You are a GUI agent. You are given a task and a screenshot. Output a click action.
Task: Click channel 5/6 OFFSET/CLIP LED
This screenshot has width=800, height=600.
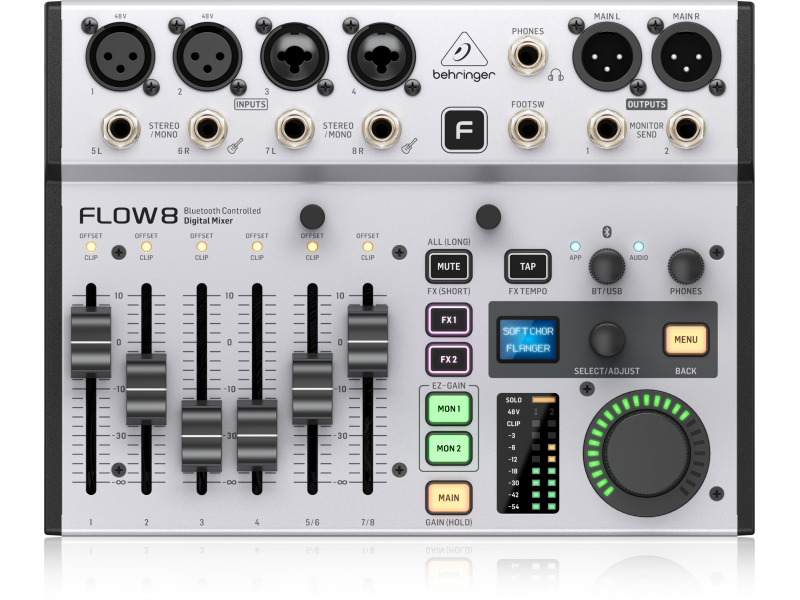click(312, 247)
